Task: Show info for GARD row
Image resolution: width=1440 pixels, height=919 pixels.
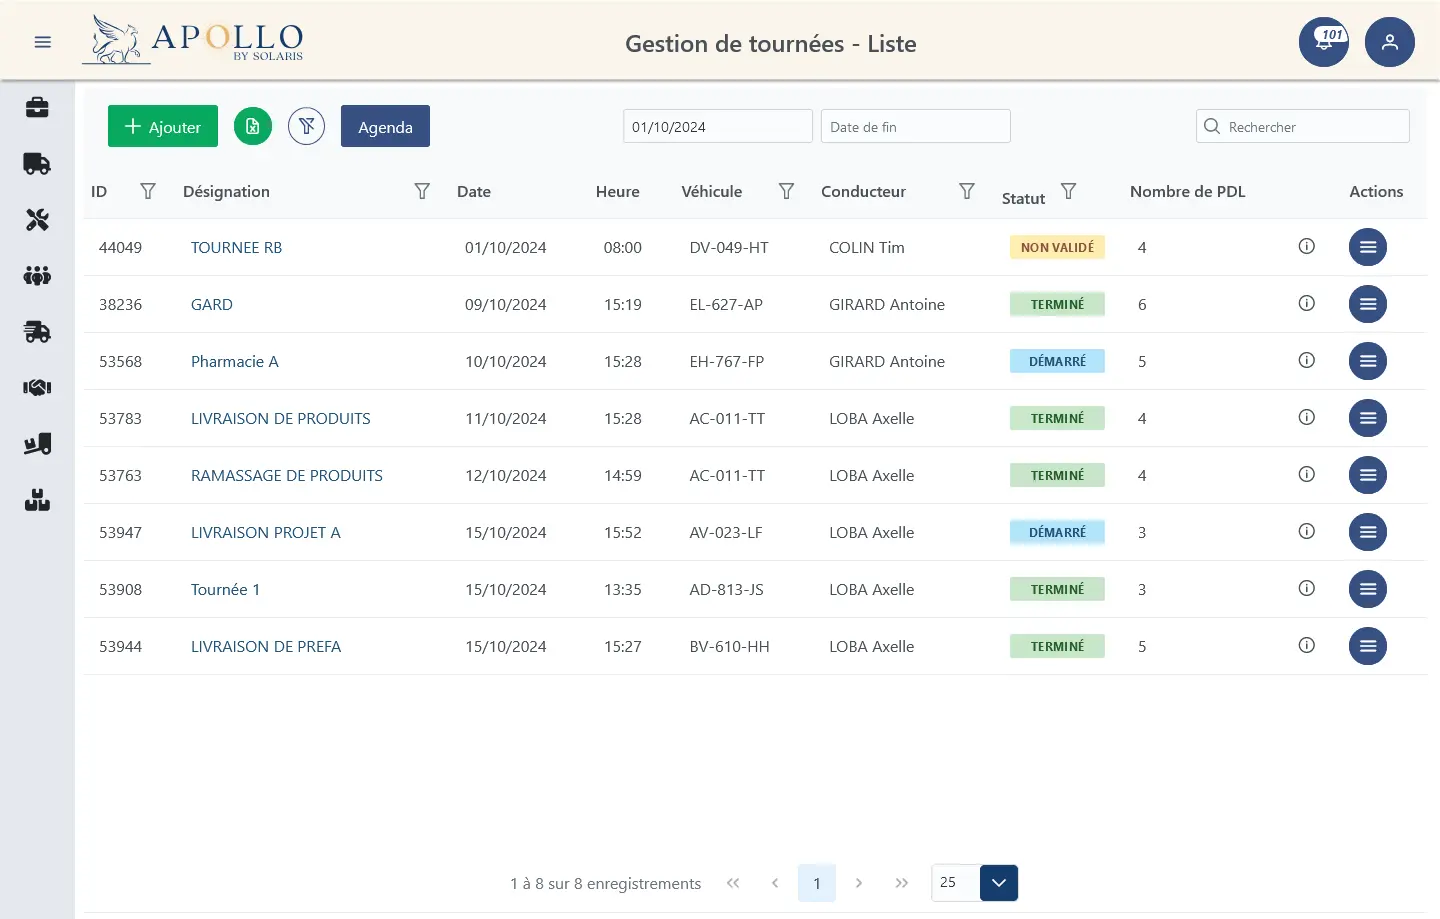Action: pyautogui.click(x=1306, y=303)
